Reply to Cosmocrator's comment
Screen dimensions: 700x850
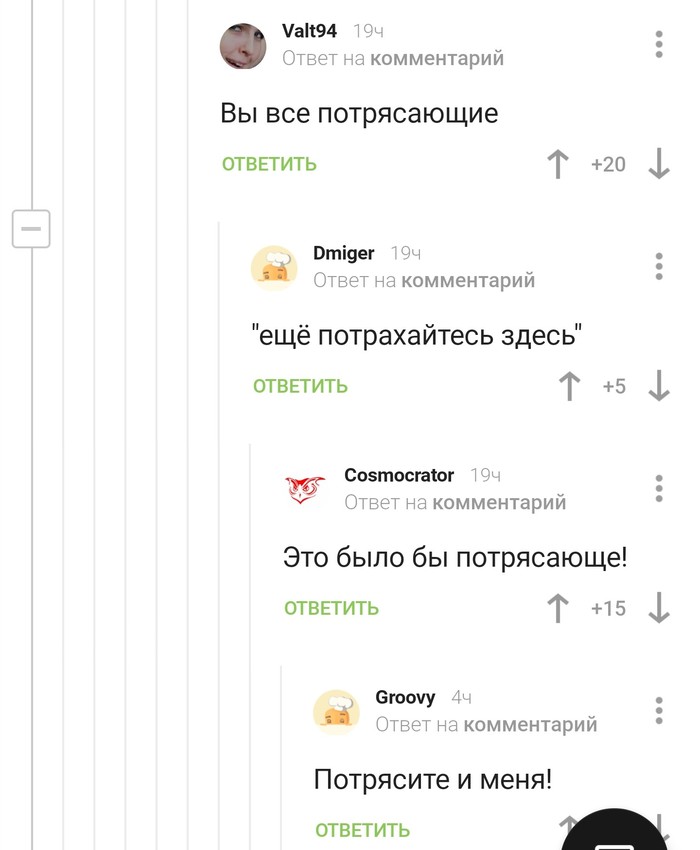[x=331, y=608]
